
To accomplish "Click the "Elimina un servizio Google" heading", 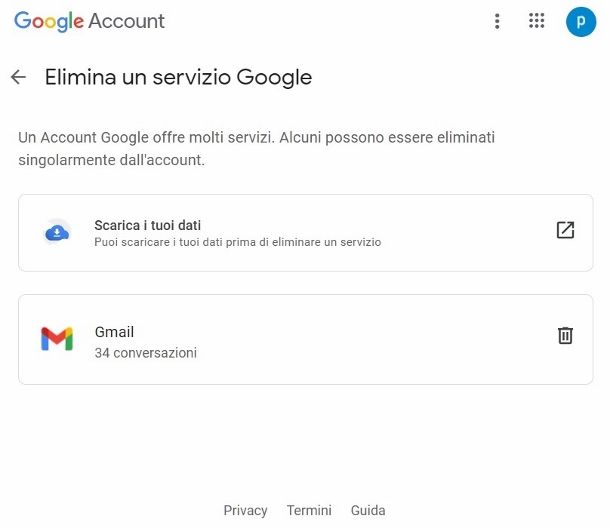I will click(178, 77).
